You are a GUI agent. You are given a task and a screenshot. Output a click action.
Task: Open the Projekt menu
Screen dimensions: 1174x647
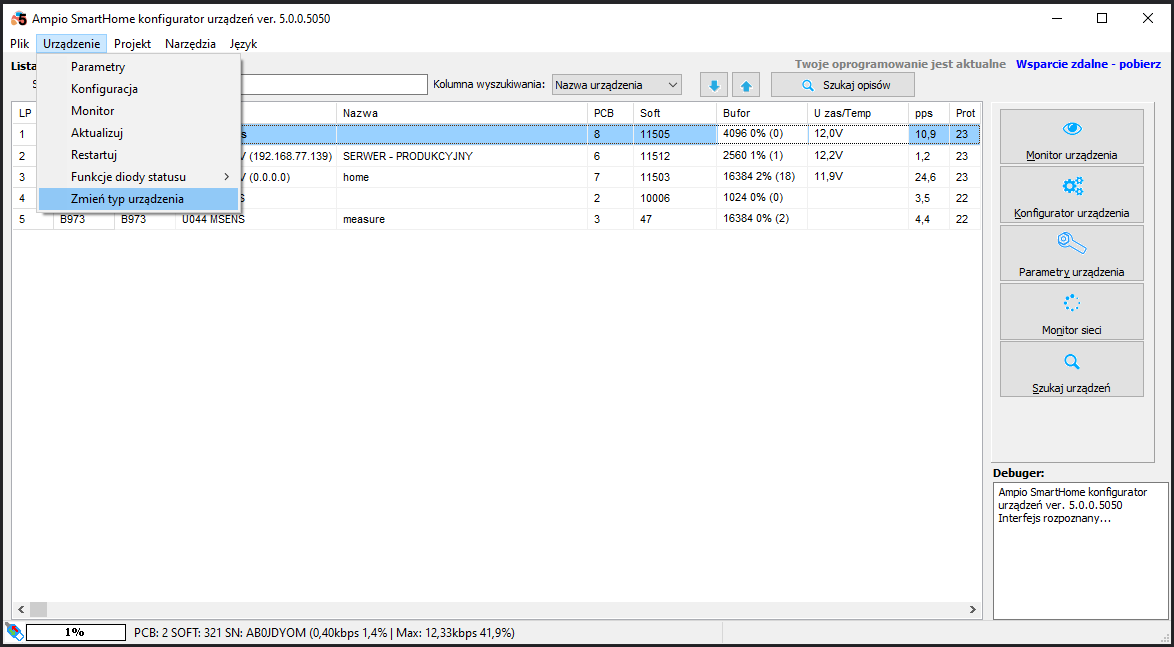[x=133, y=44]
